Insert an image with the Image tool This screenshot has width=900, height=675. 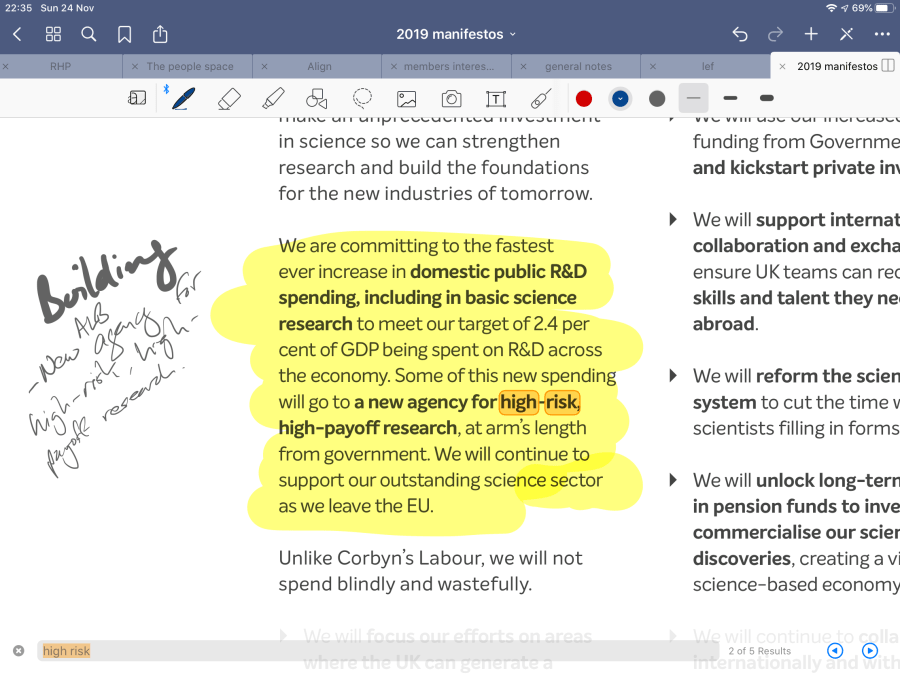click(406, 99)
